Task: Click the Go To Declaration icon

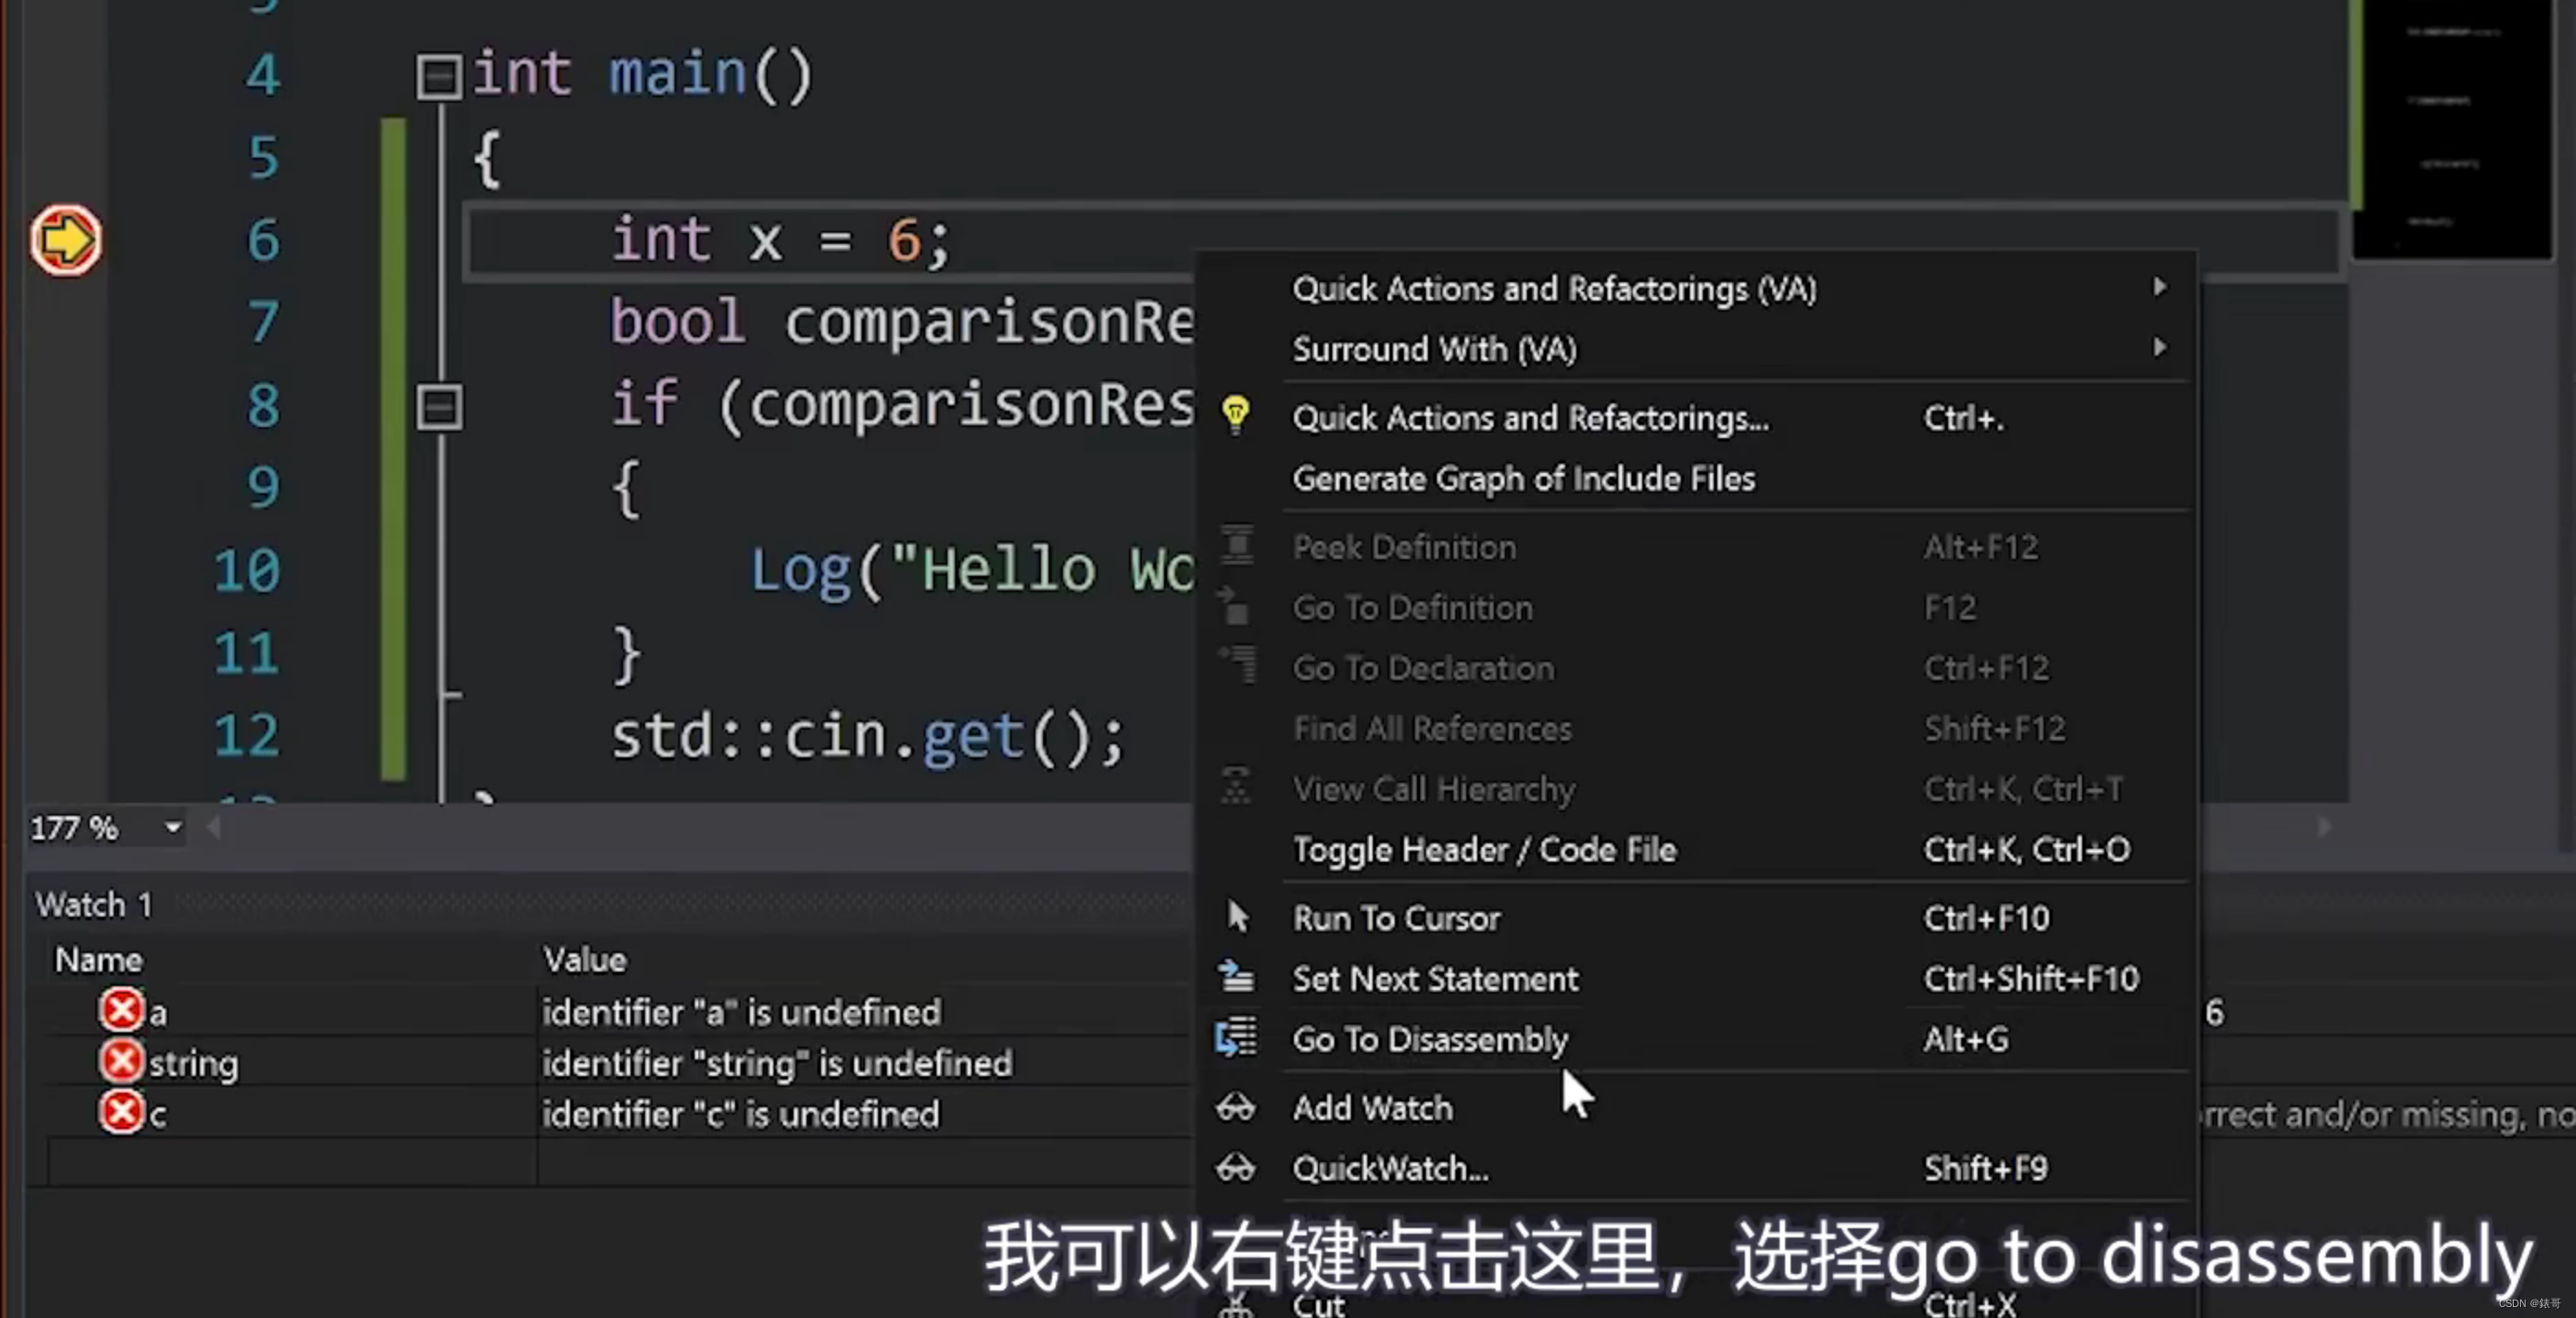Action: click(1237, 665)
